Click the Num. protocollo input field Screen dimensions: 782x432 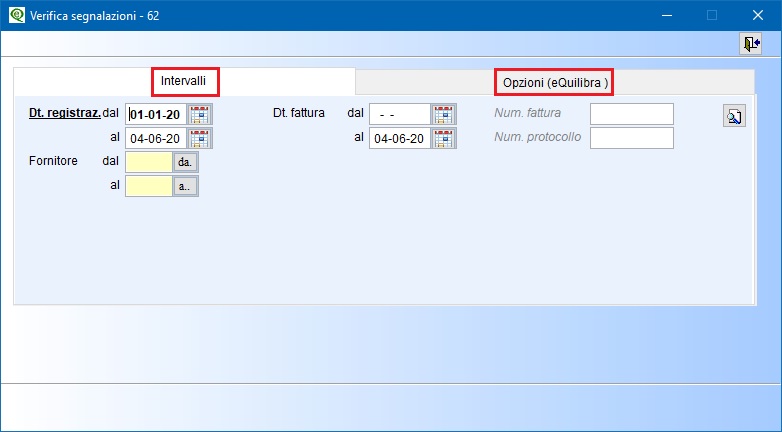[632, 138]
